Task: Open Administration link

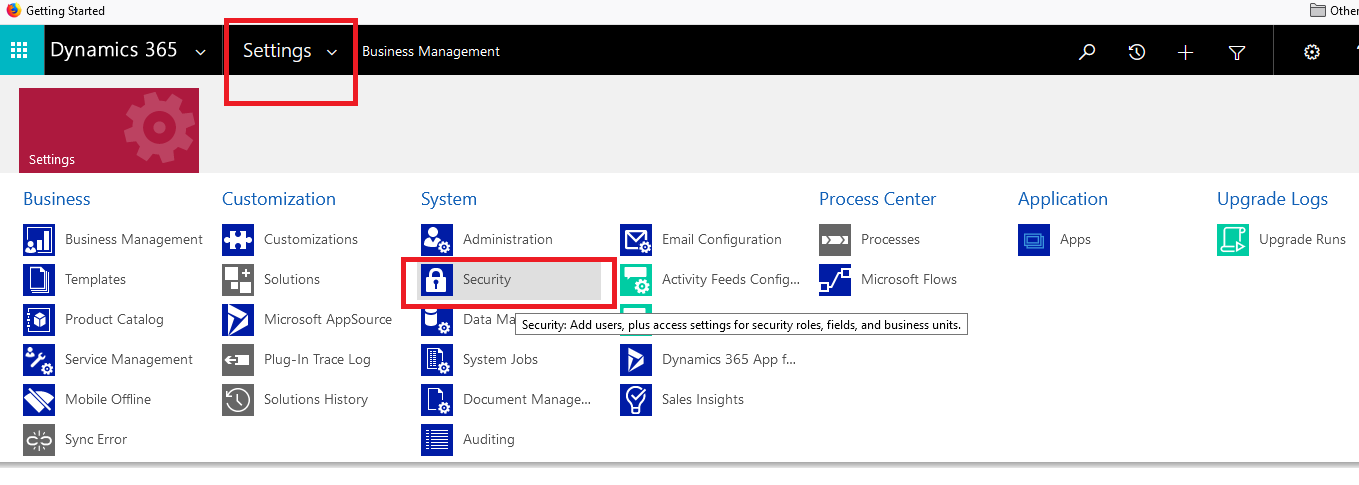Action: click(x=508, y=240)
